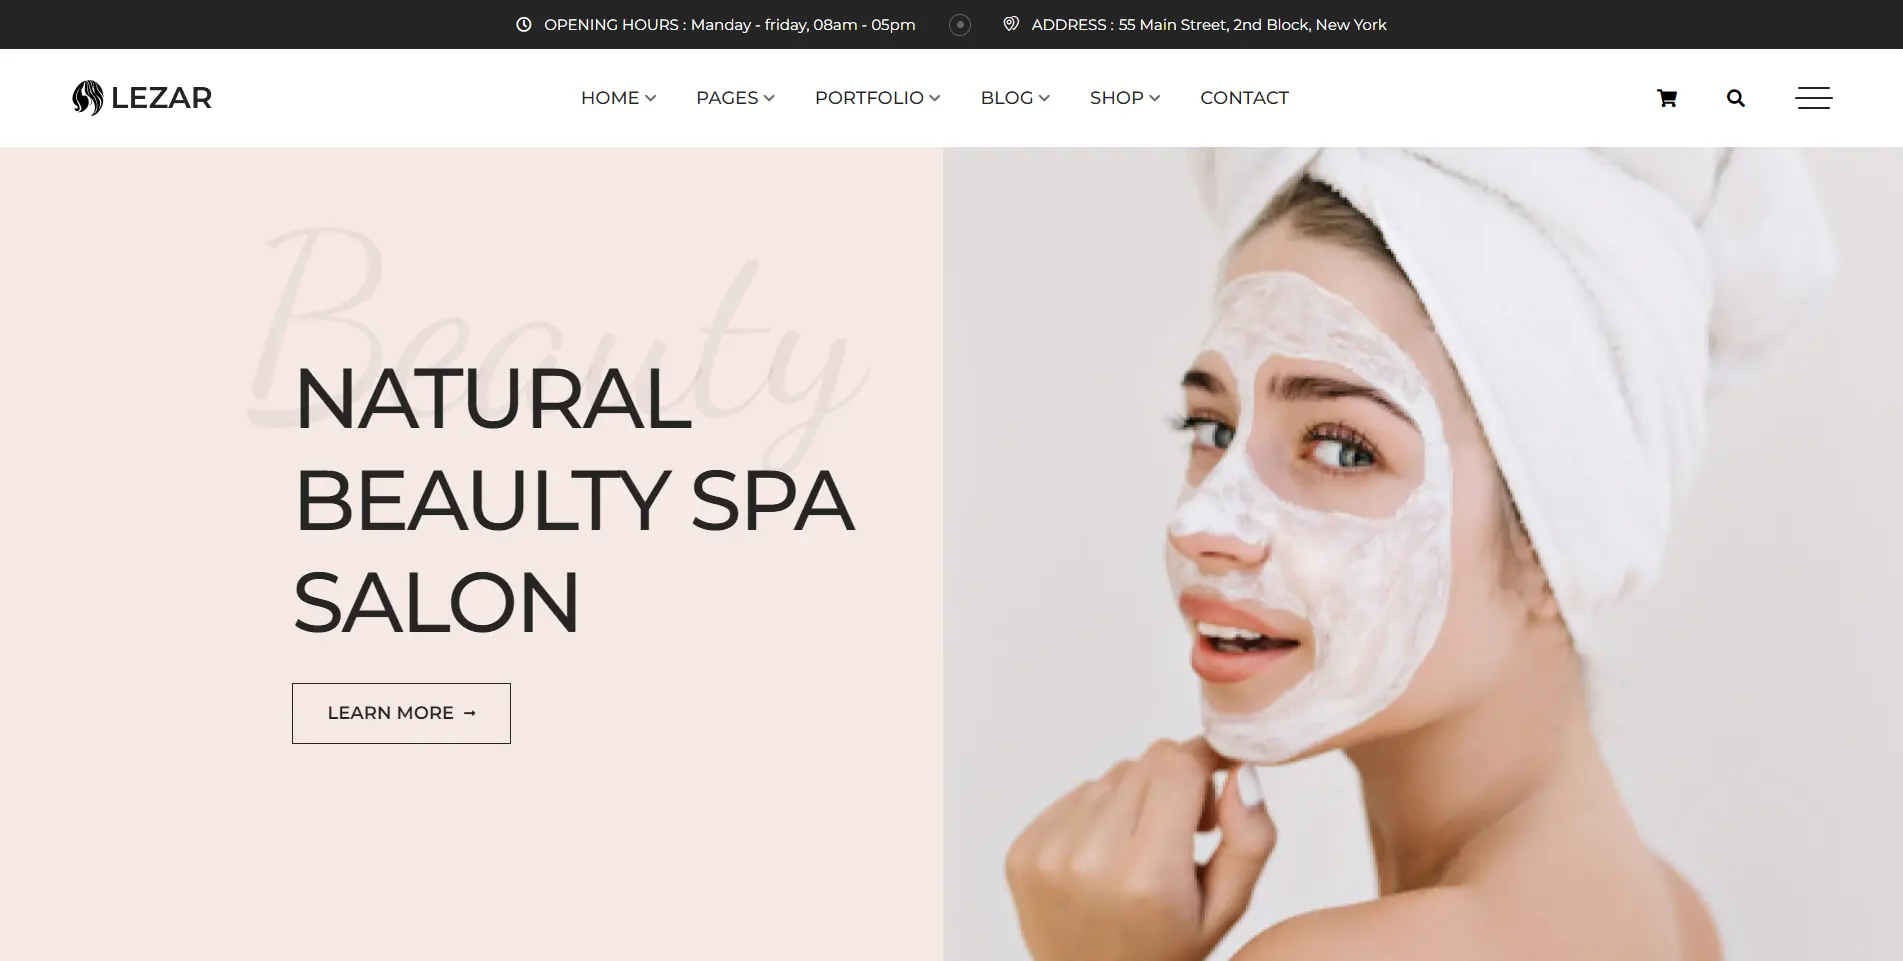Click the Natural Beauty Spa Salon heading

(x=574, y=500)
